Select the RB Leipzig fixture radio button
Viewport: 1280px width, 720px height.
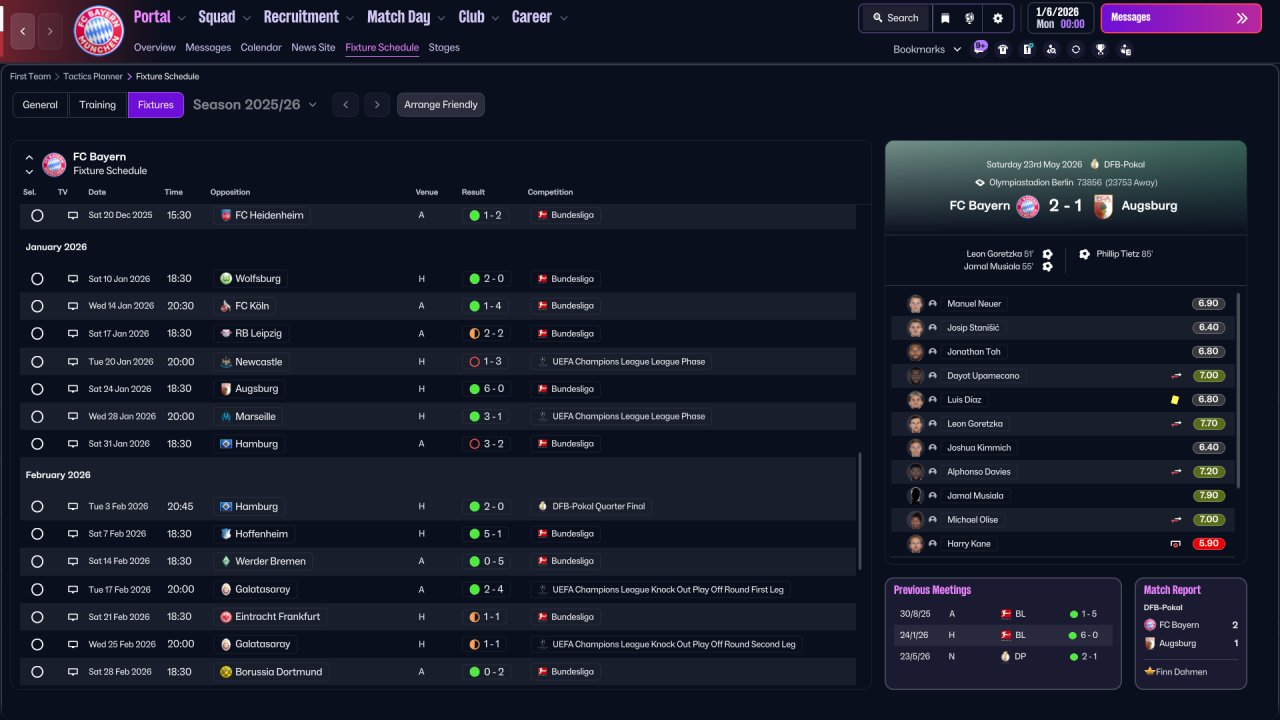pos(37,334)
